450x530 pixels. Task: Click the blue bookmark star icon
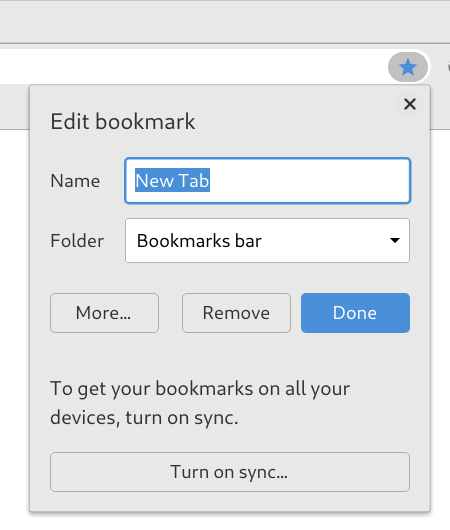tap(408, 67)
